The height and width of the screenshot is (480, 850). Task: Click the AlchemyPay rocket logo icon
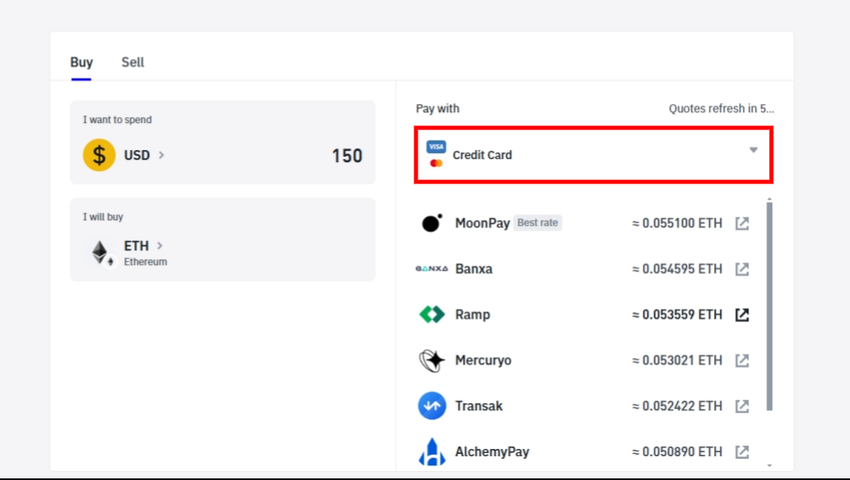tap(432, 452)
